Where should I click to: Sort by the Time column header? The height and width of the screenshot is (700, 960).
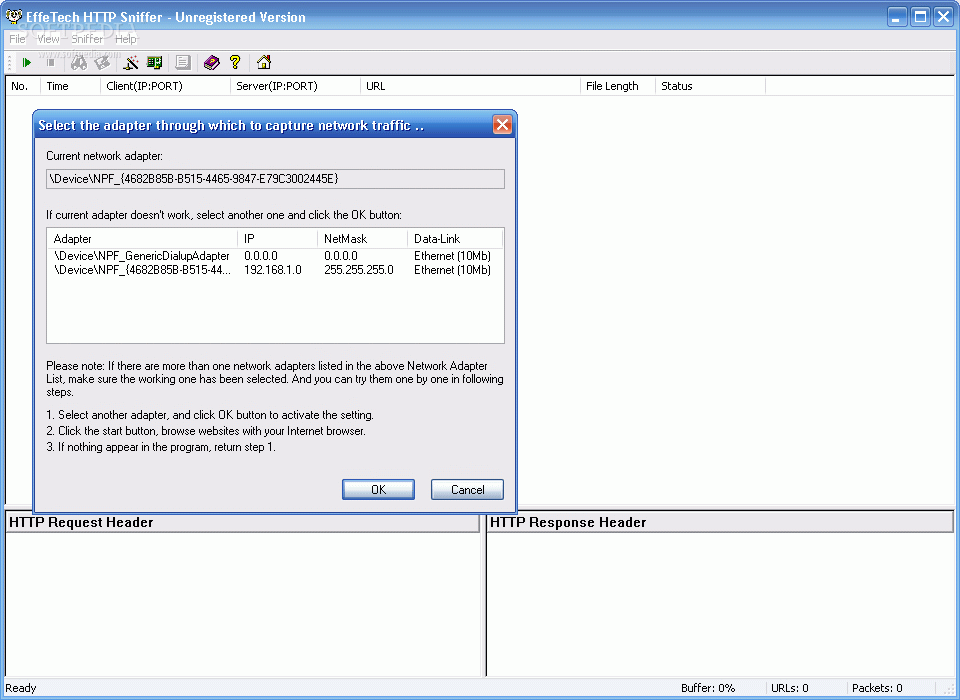70,86
